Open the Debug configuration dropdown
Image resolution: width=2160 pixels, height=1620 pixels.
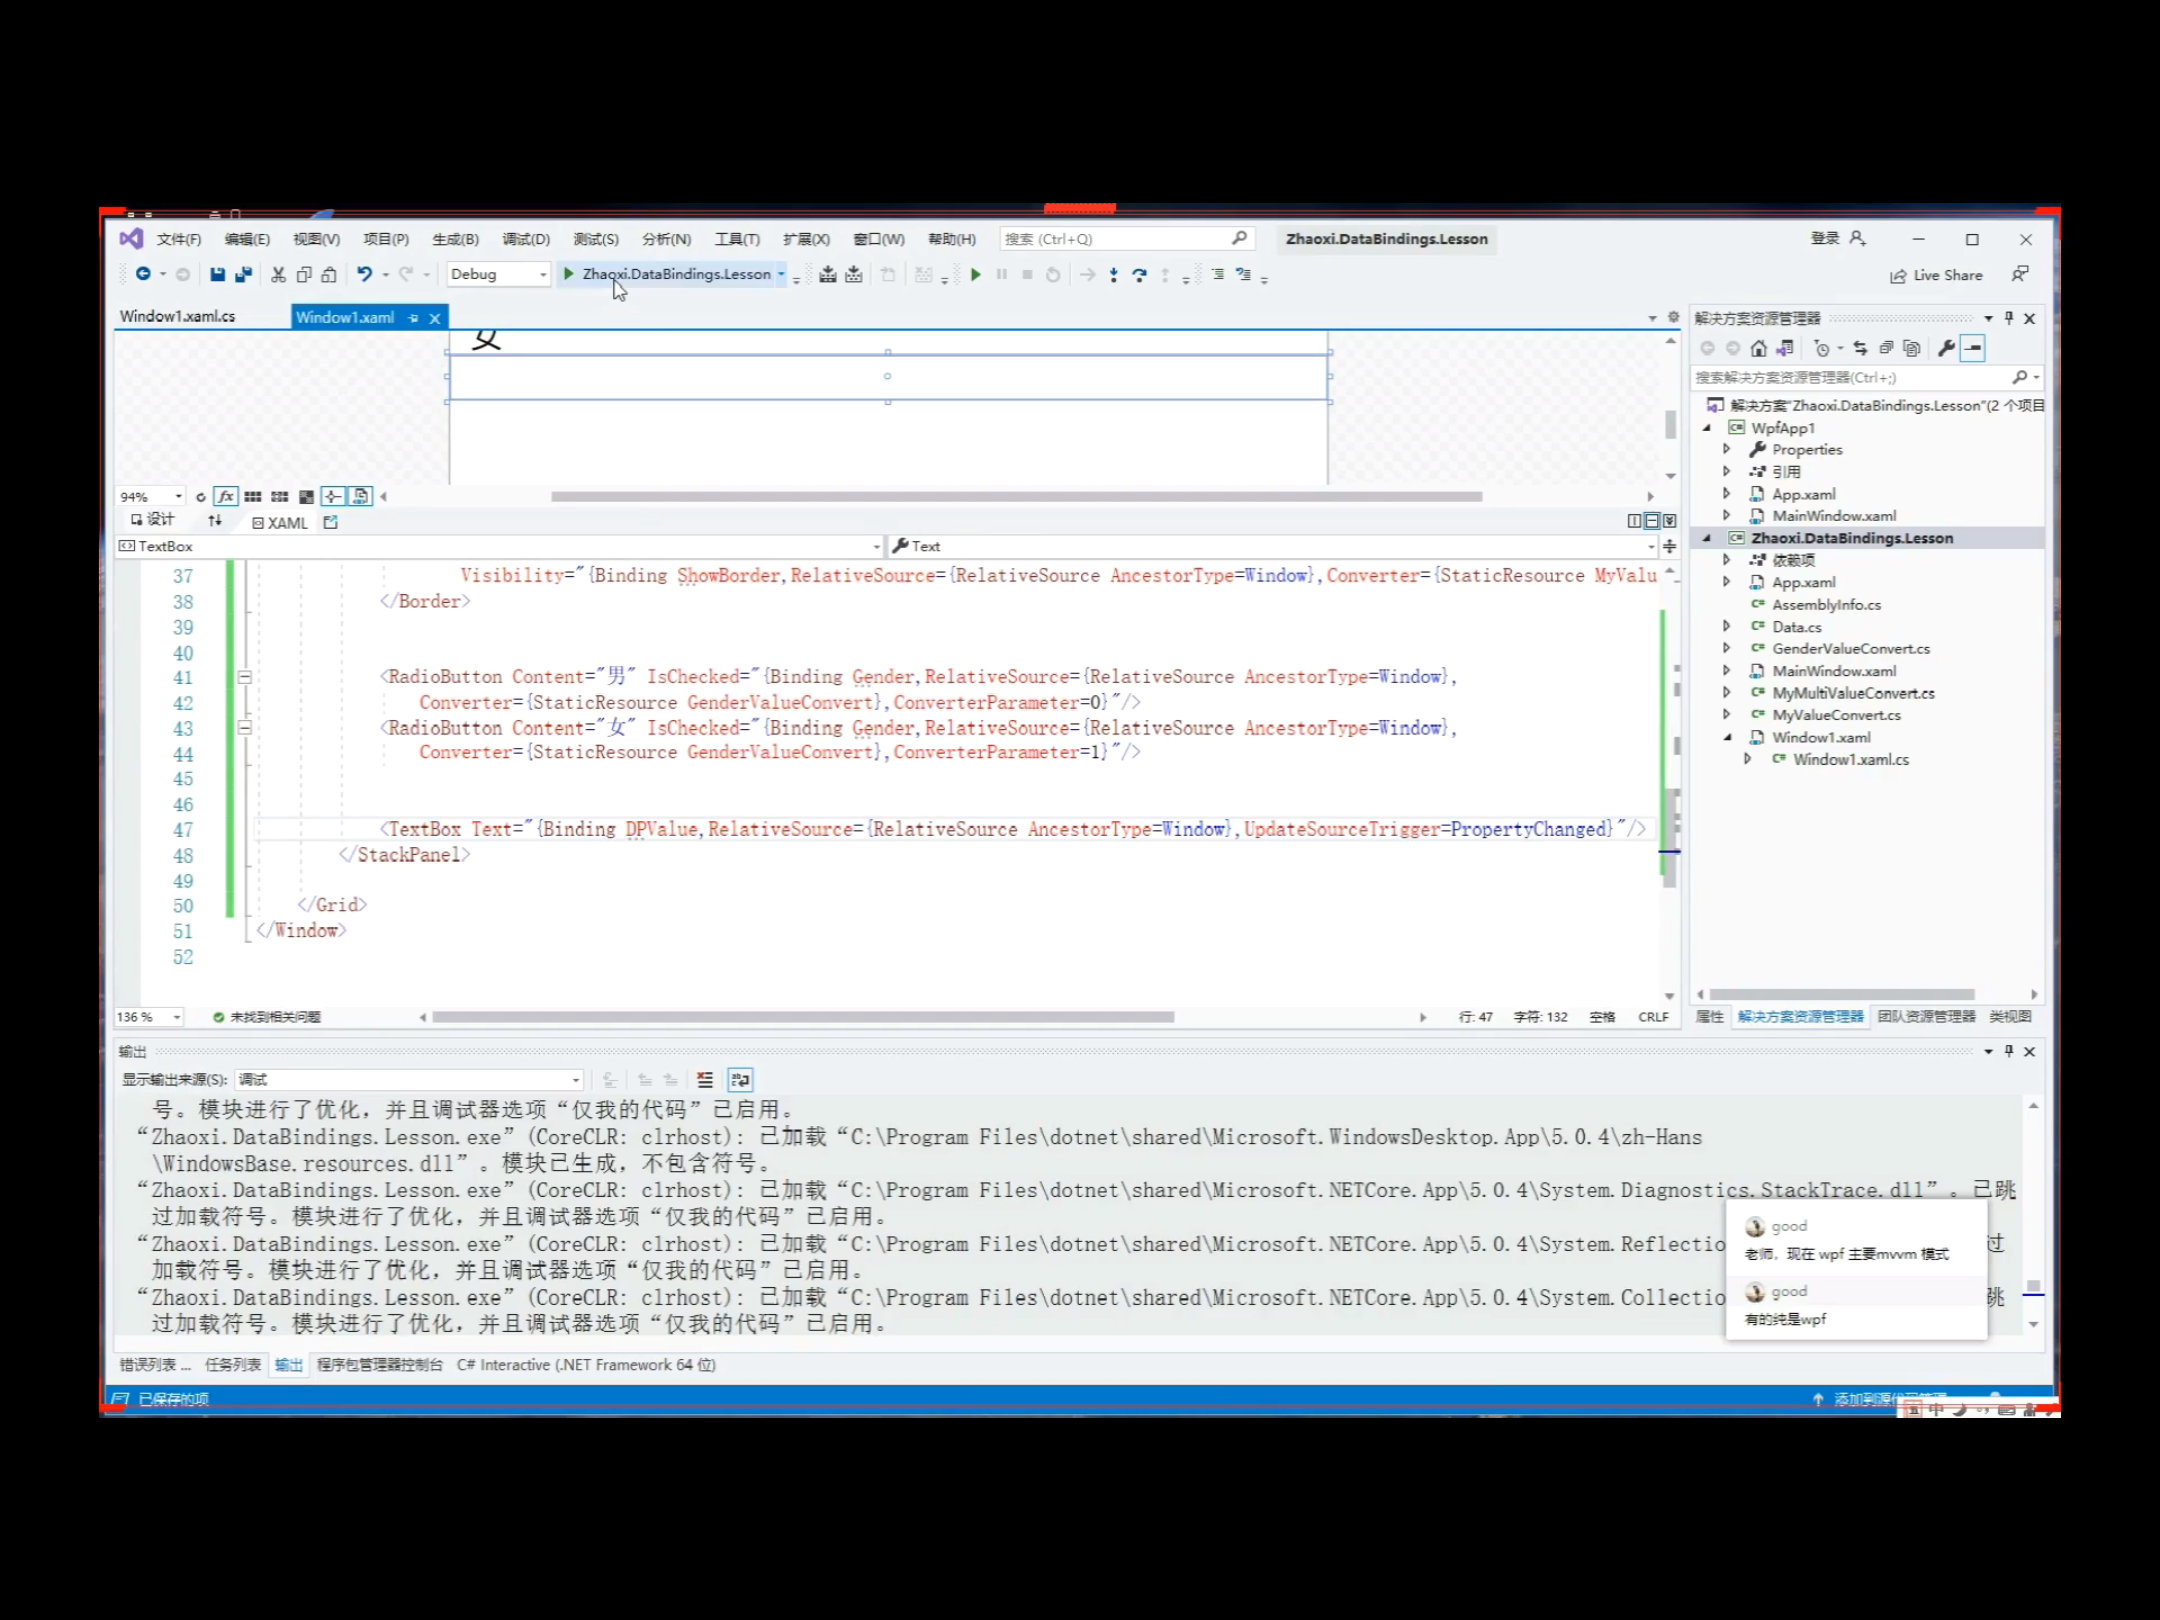click(x=498, y=274)
